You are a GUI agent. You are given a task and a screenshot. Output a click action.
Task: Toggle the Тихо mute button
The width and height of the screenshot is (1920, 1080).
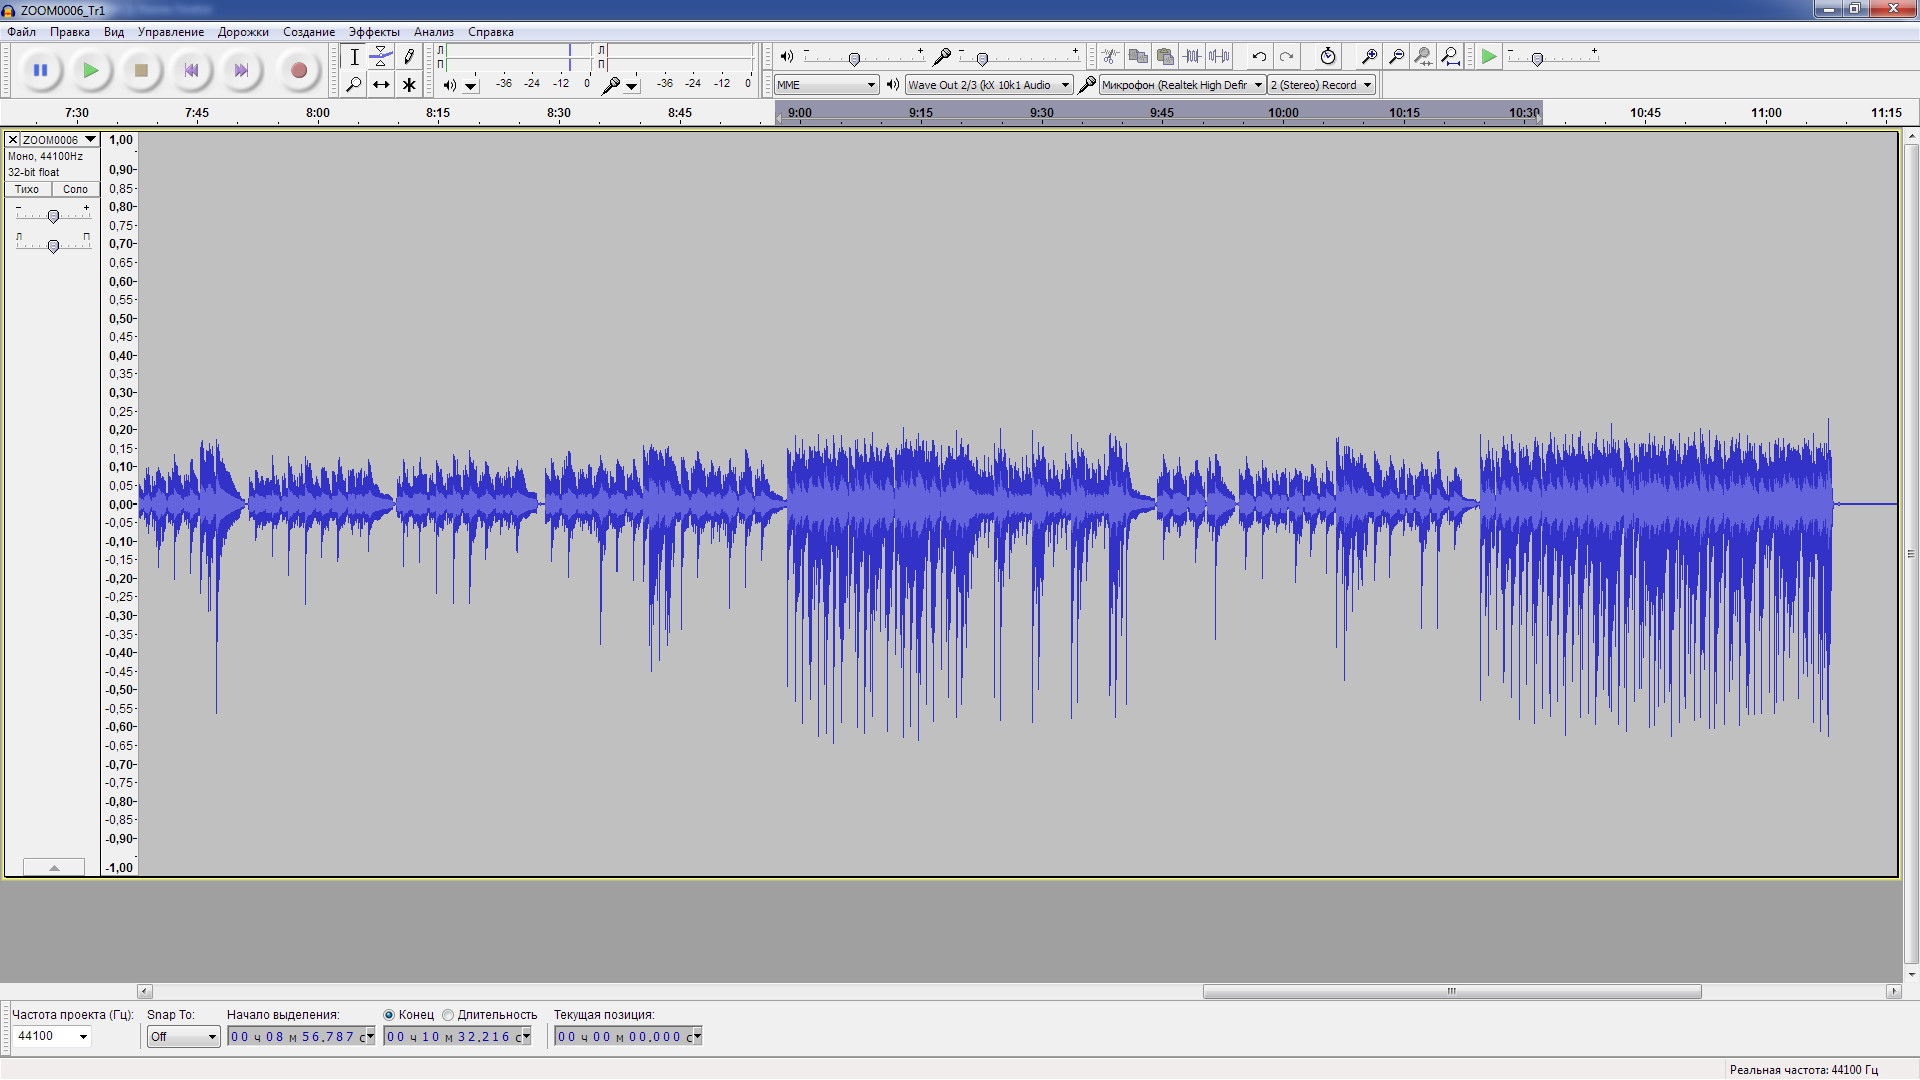[27, 189]
